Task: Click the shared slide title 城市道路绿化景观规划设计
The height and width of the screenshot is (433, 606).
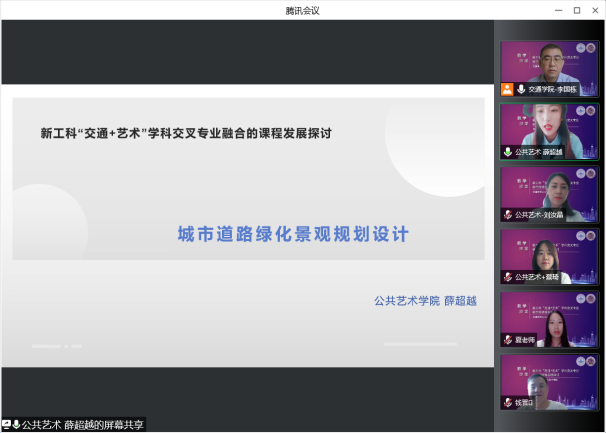Action: pyautogui.click(x=293, y=234)
